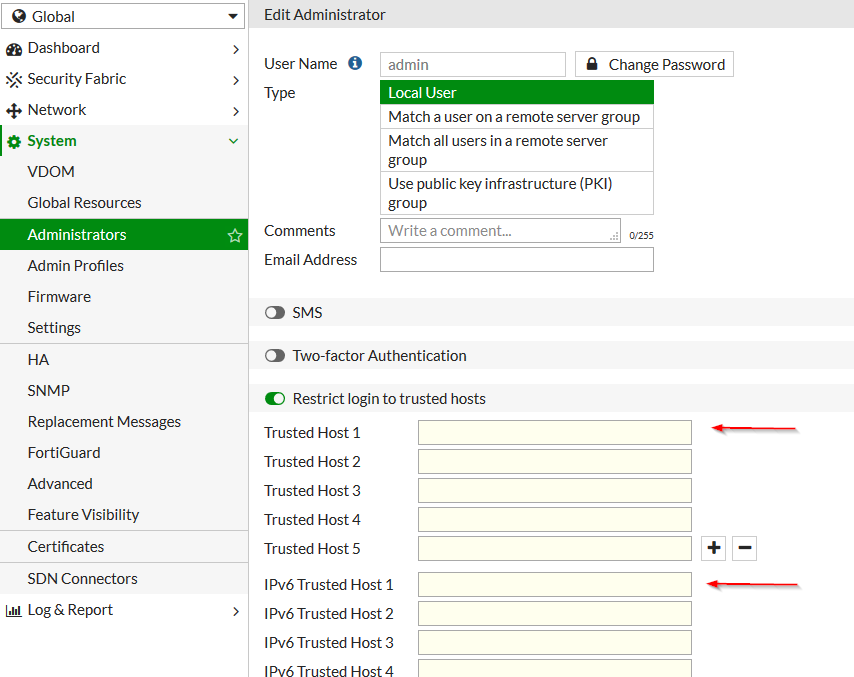Click the Change Password button
Image resolution: width=854 pixels, height=677 pixels.
click(654, 63)
